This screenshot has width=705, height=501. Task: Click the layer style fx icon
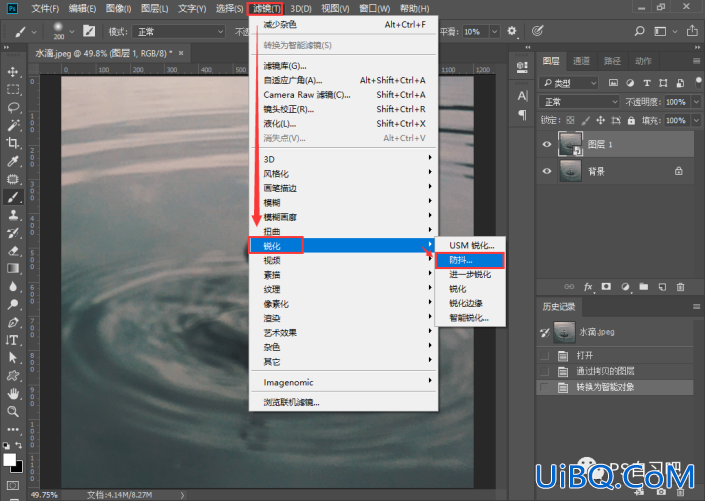588,287
